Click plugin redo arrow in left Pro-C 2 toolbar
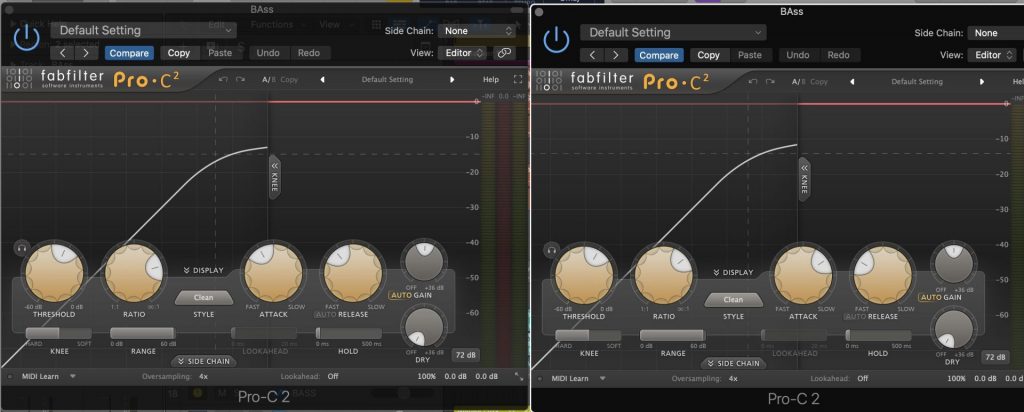 (x=240, y=80)
